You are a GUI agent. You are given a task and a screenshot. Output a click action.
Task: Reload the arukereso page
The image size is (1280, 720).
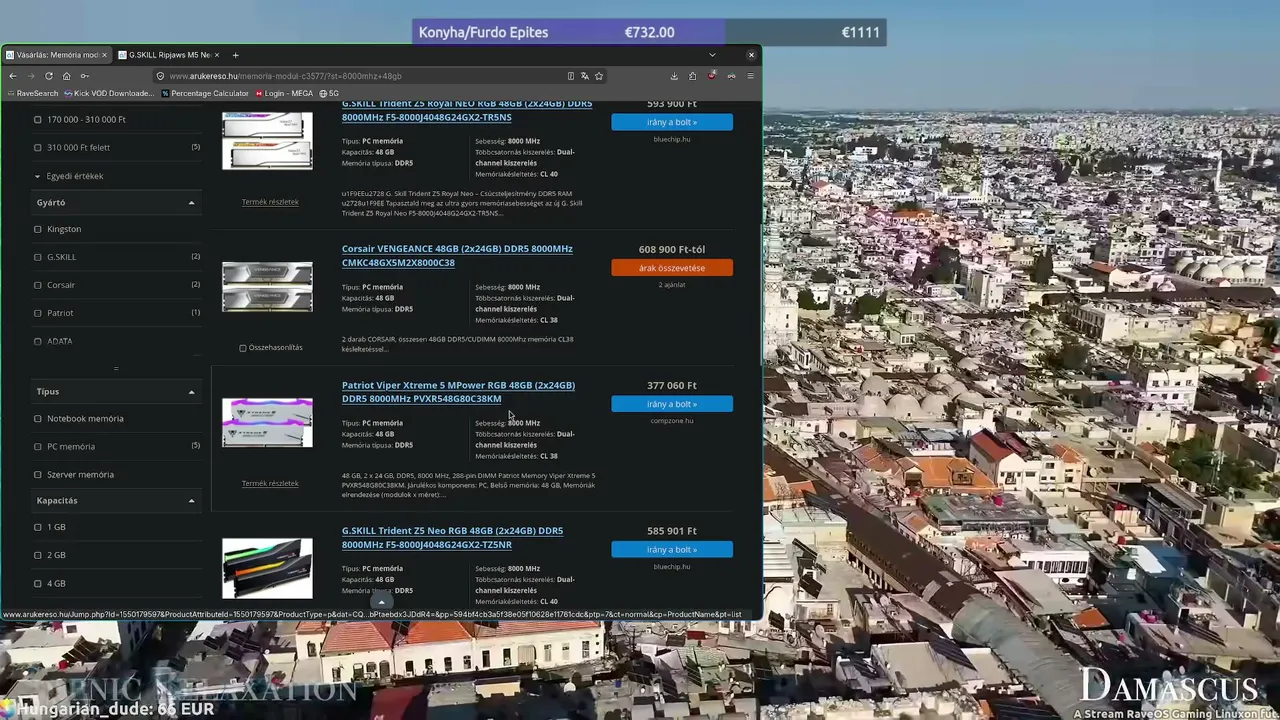(x=48, y=76)
